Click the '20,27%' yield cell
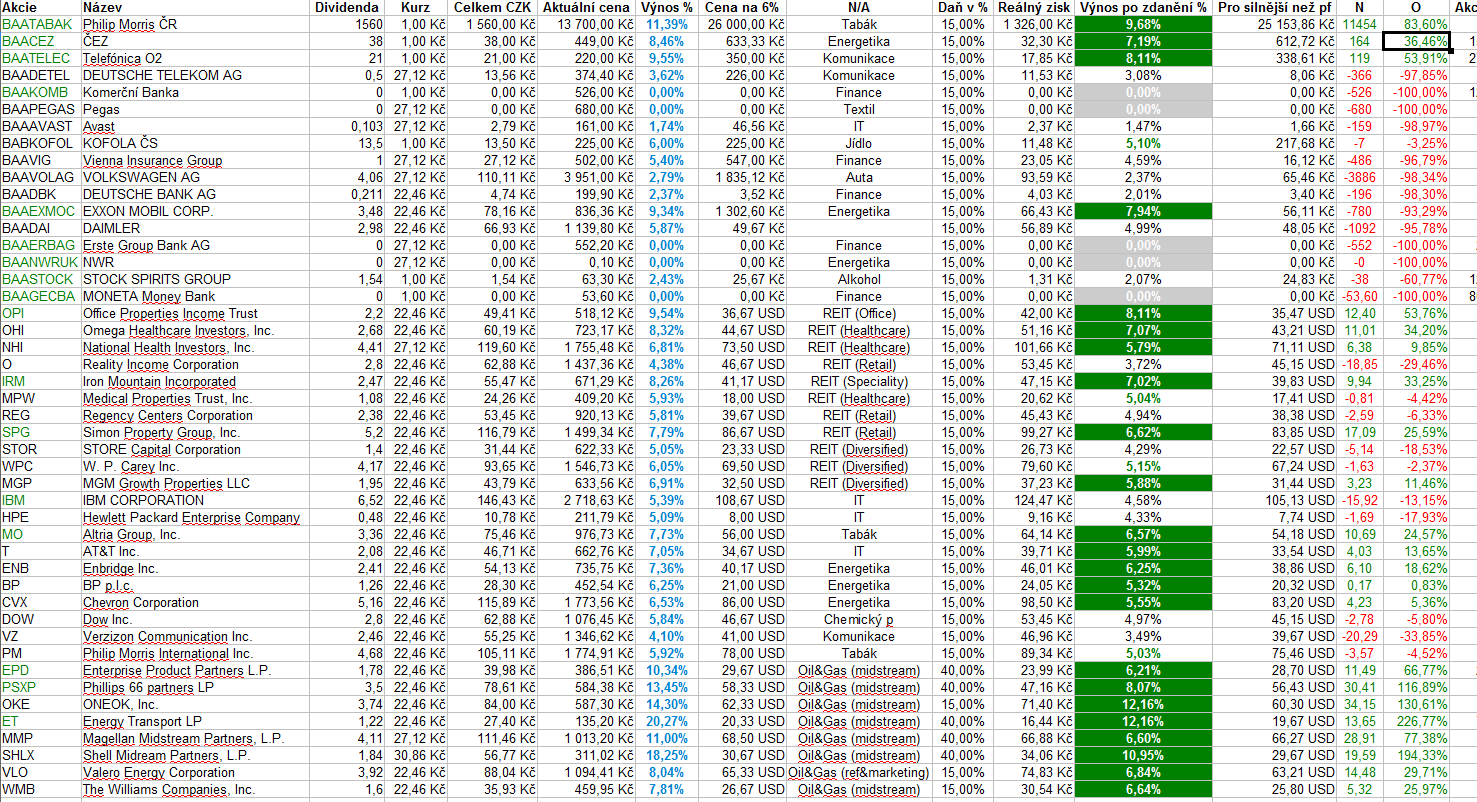 point(666,721)
